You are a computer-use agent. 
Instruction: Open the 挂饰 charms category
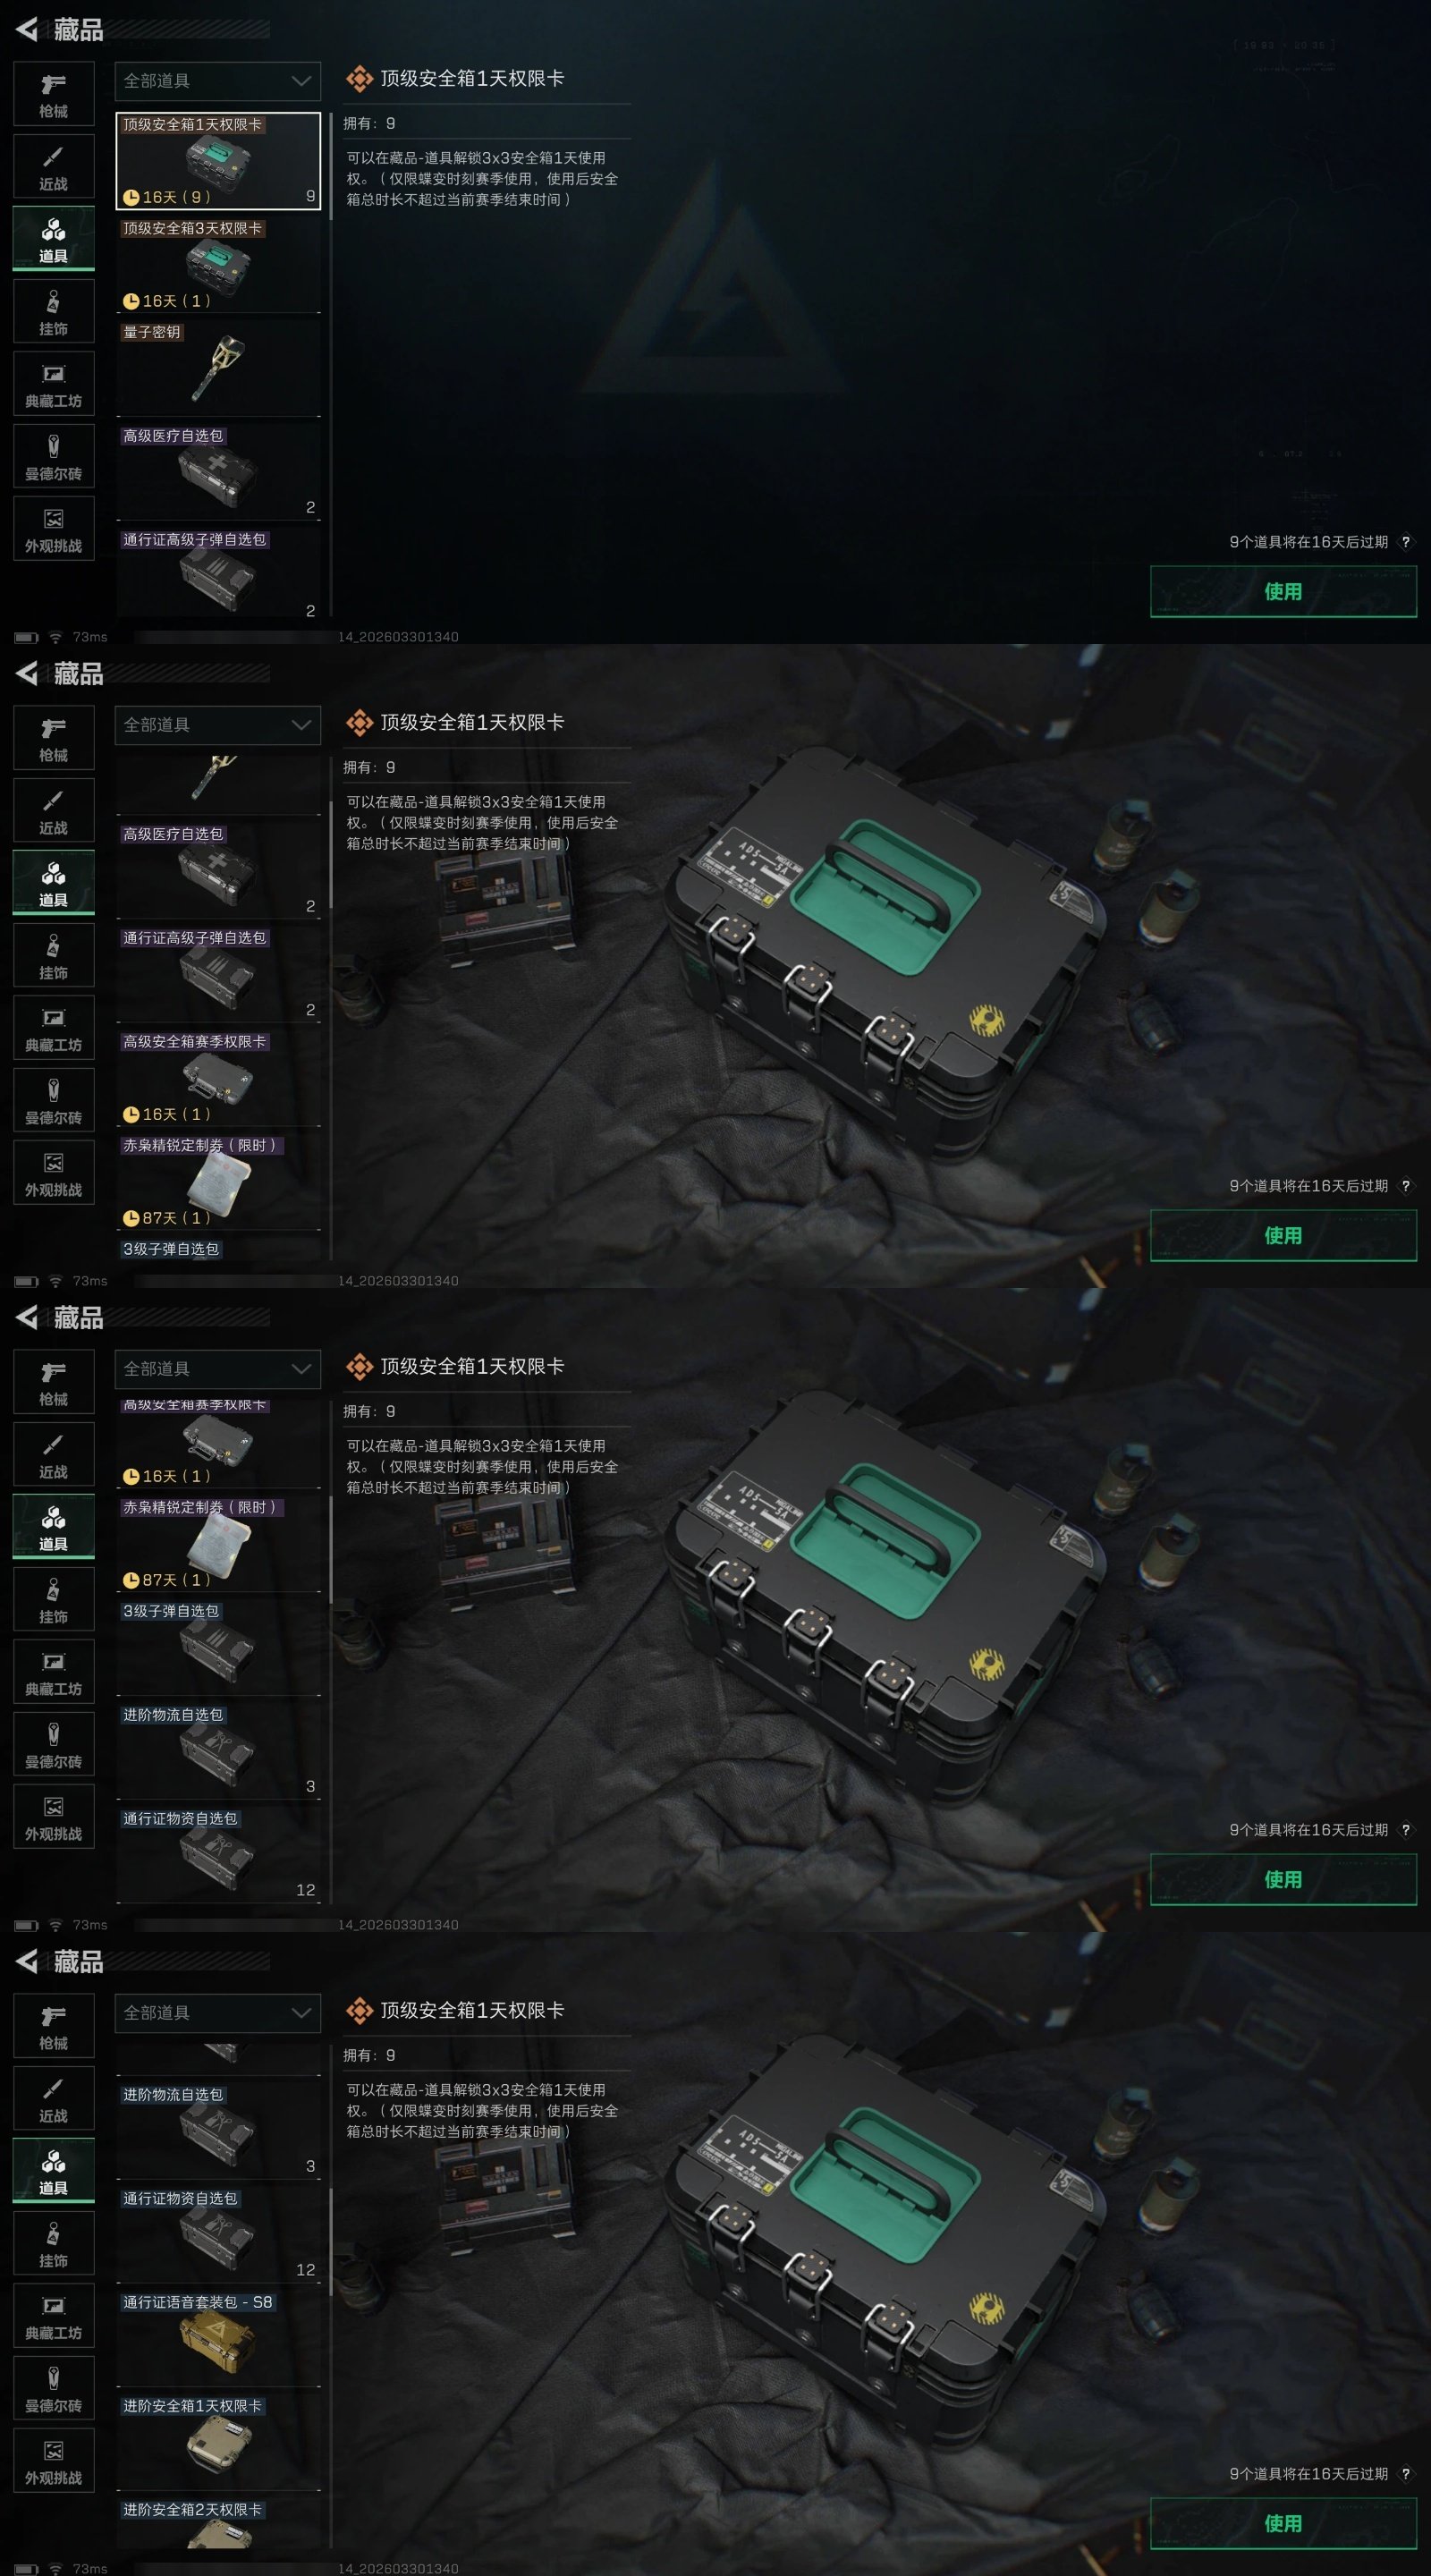pos(53,312)
